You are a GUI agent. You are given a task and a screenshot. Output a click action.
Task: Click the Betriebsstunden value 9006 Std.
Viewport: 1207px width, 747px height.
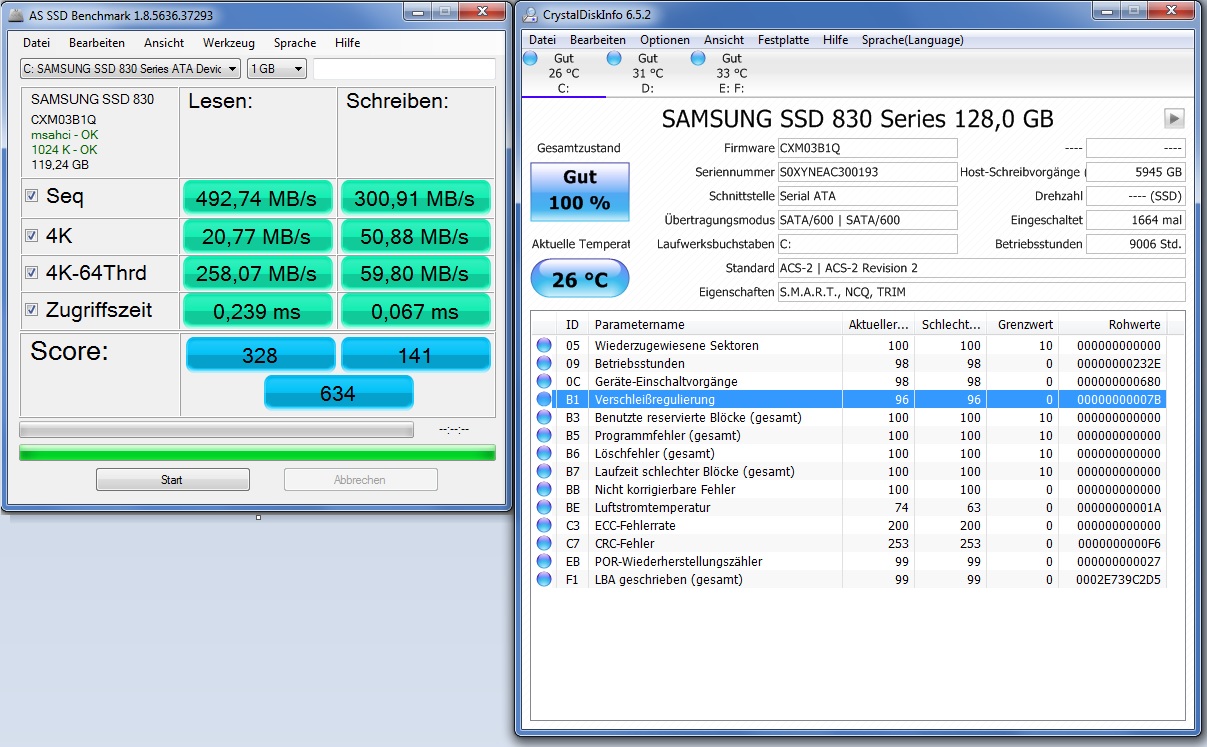tap(1136, 244)
